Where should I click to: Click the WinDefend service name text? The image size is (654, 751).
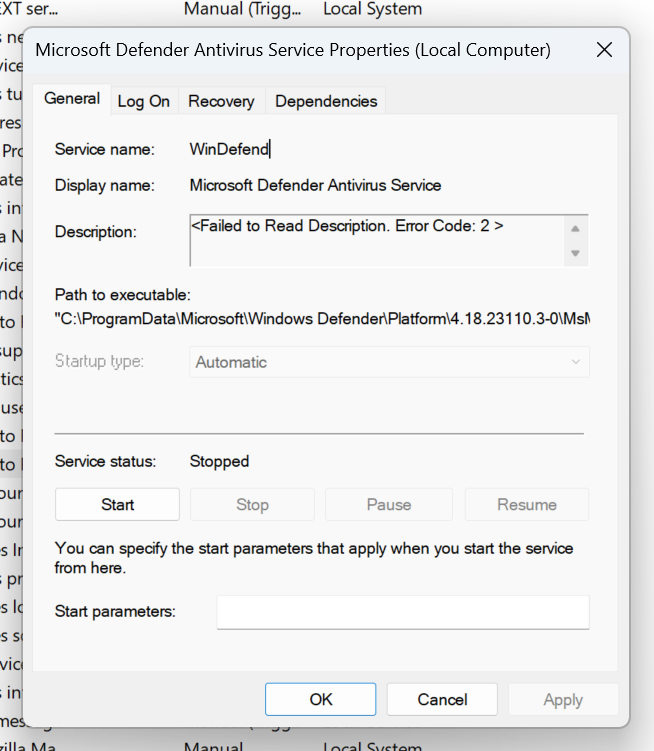pos(230,149)
